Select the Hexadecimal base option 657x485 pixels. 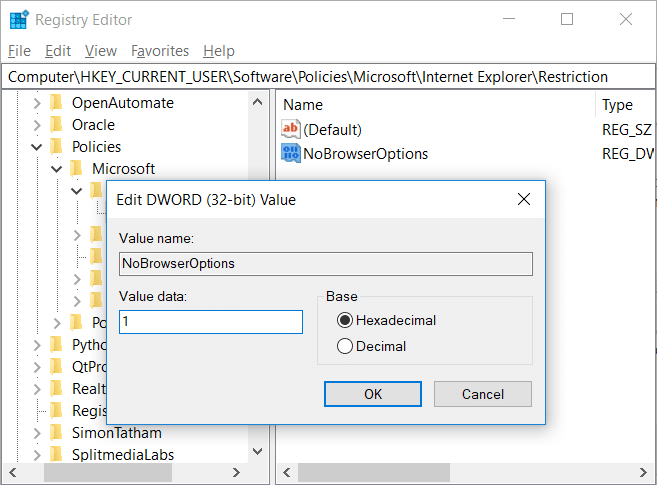click(x=345, y=321)
